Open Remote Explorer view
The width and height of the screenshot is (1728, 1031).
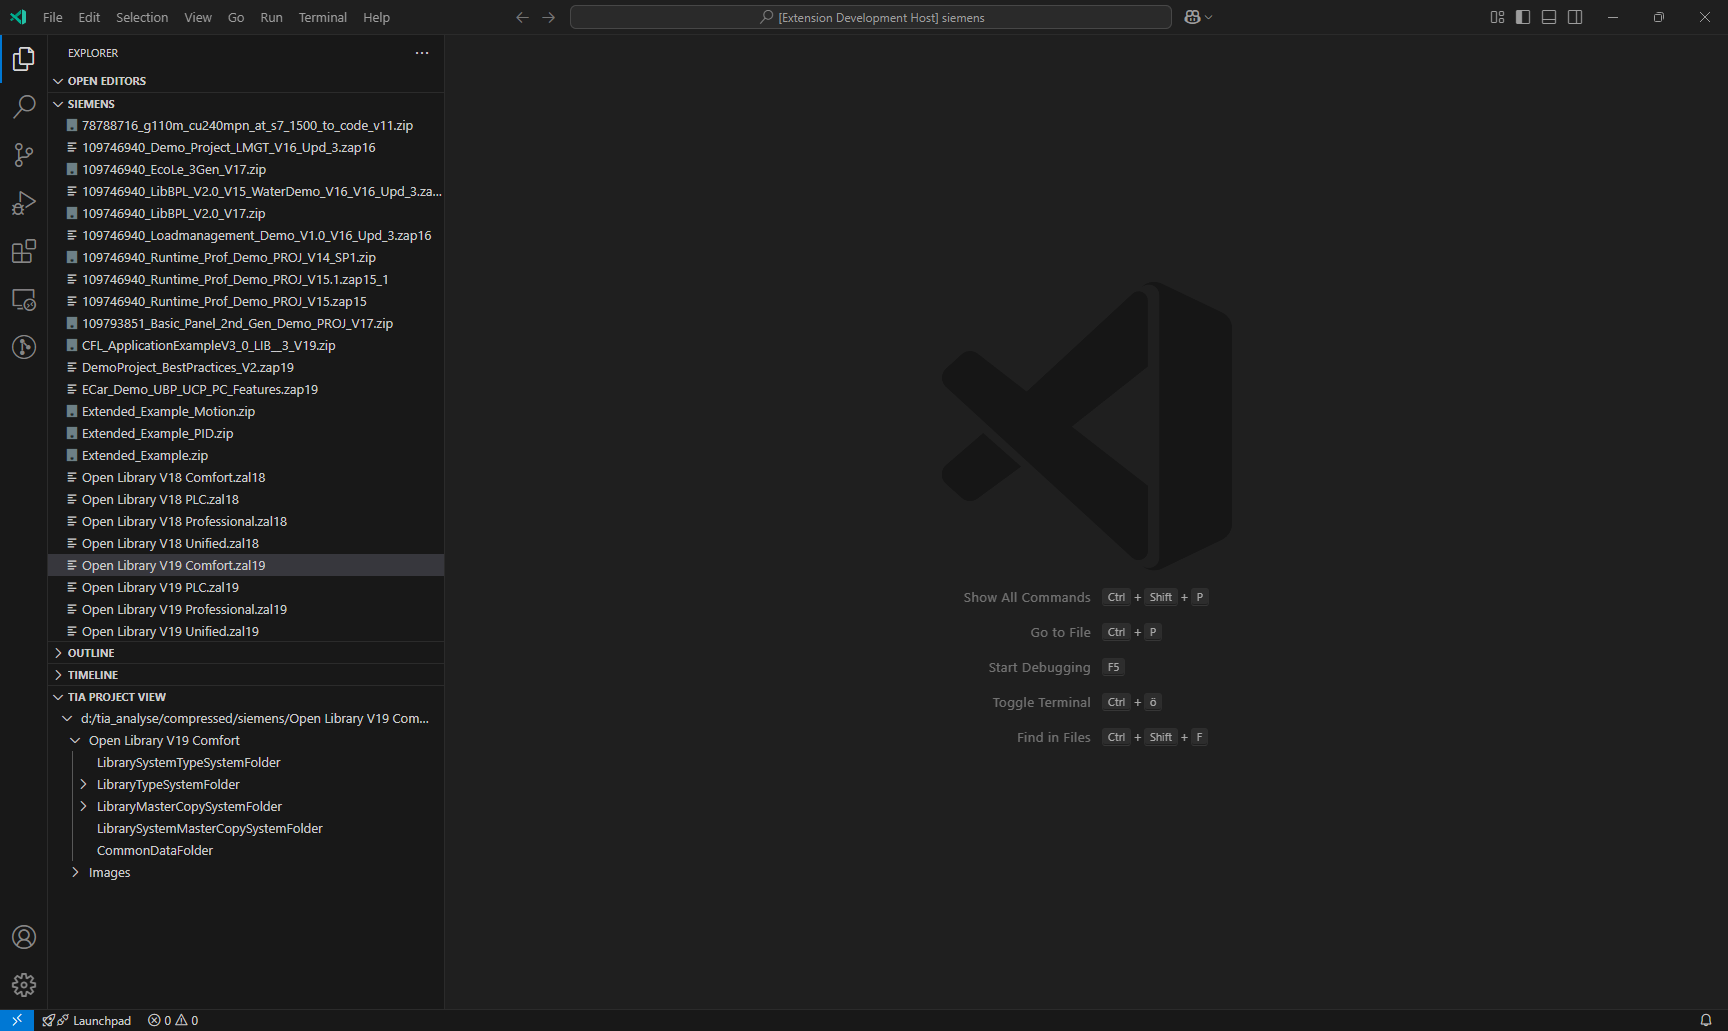pos(24,299)
